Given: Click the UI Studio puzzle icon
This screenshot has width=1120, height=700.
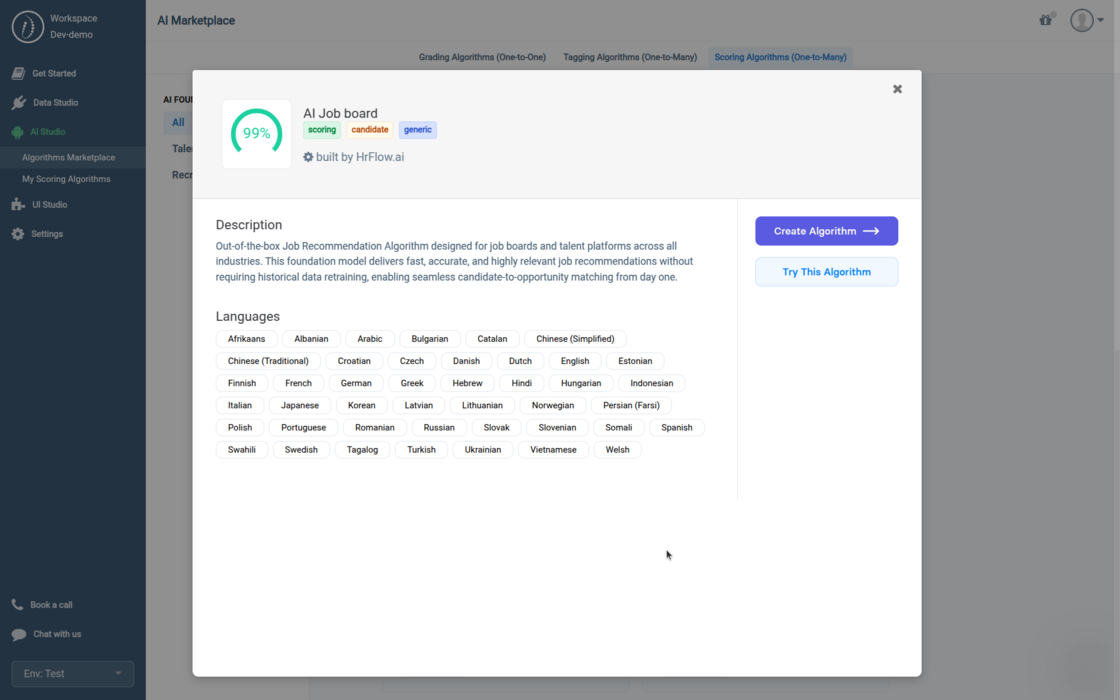Looking at the screenshot, I should [x=18, y=204].
